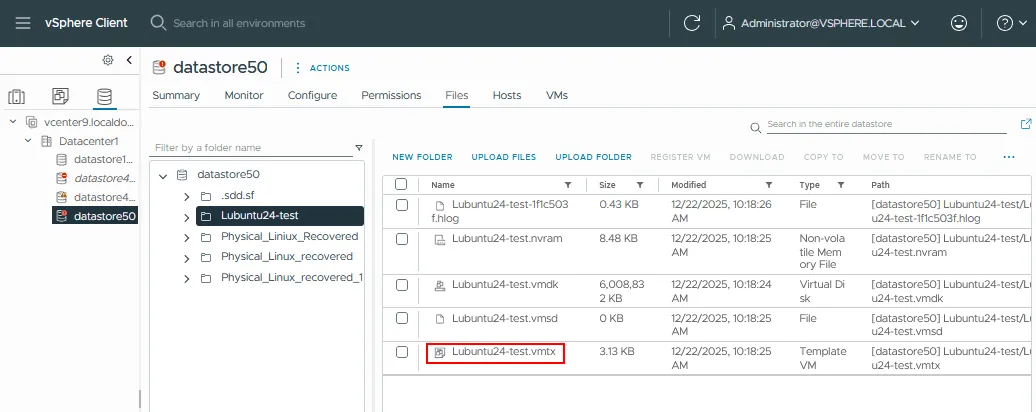
Task: Open the help question mark menu
Action: (1012, 23)
